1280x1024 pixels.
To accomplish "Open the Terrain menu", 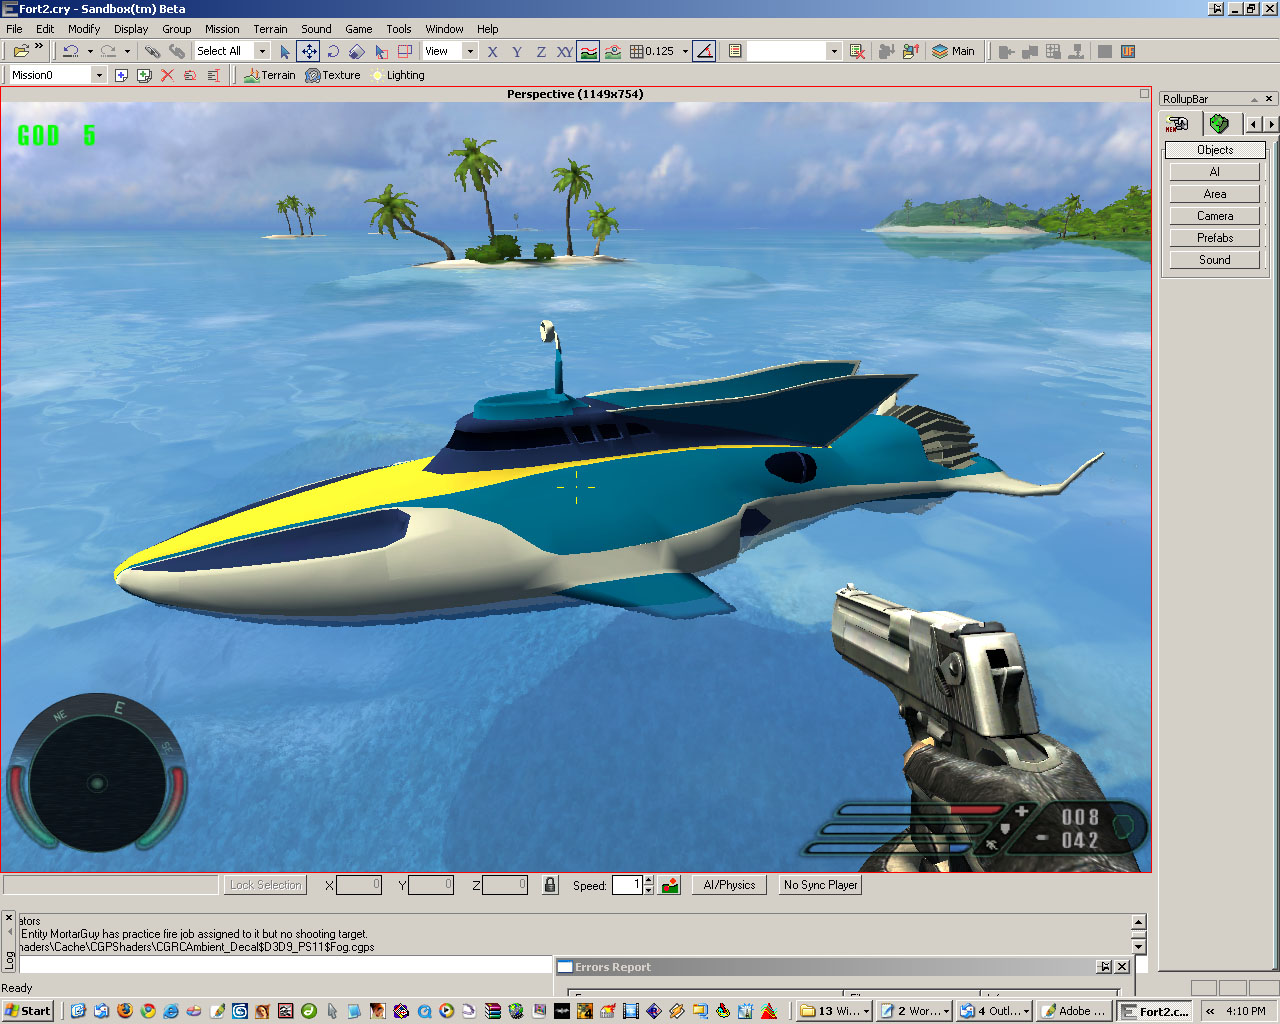I will coord(270,29).
